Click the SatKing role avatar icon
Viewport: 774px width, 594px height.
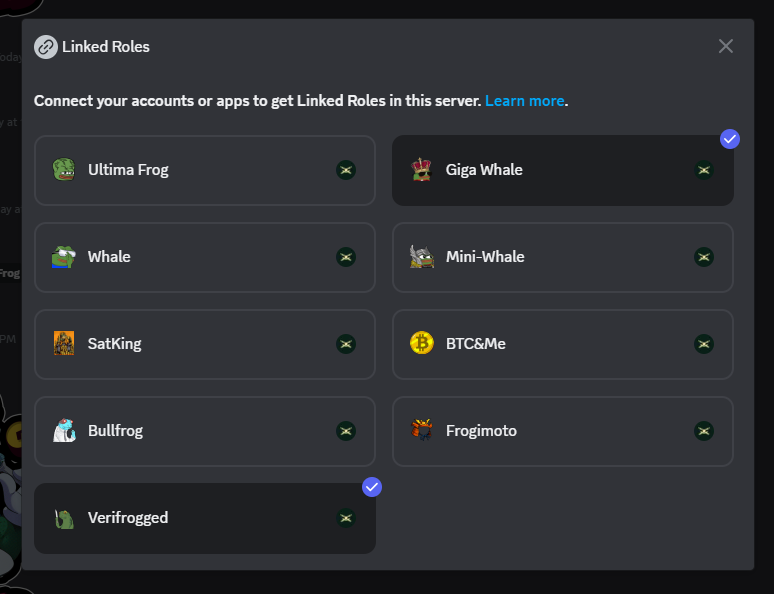(64, 344)
